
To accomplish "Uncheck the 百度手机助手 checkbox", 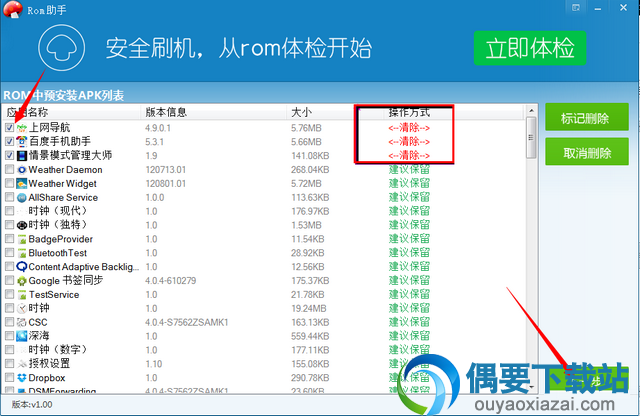I will click(x=9, y=141).
